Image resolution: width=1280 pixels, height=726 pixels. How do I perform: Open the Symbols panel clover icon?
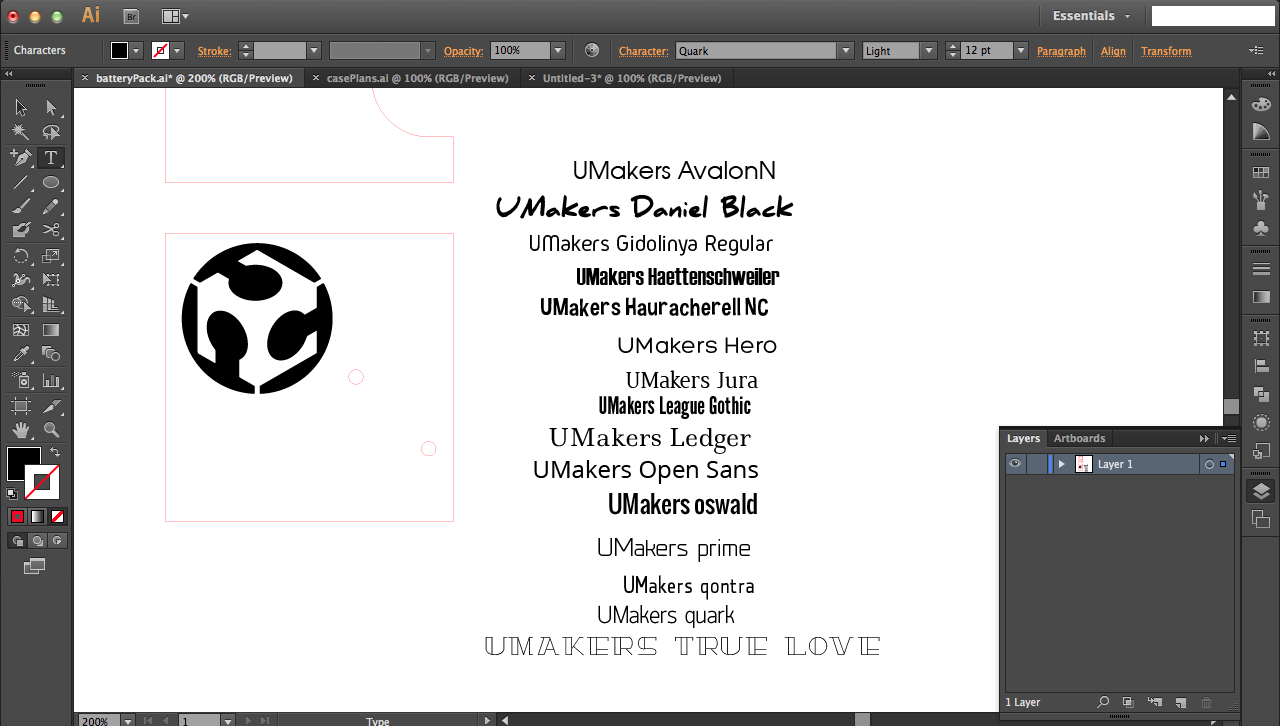(x=1261, y=228)
